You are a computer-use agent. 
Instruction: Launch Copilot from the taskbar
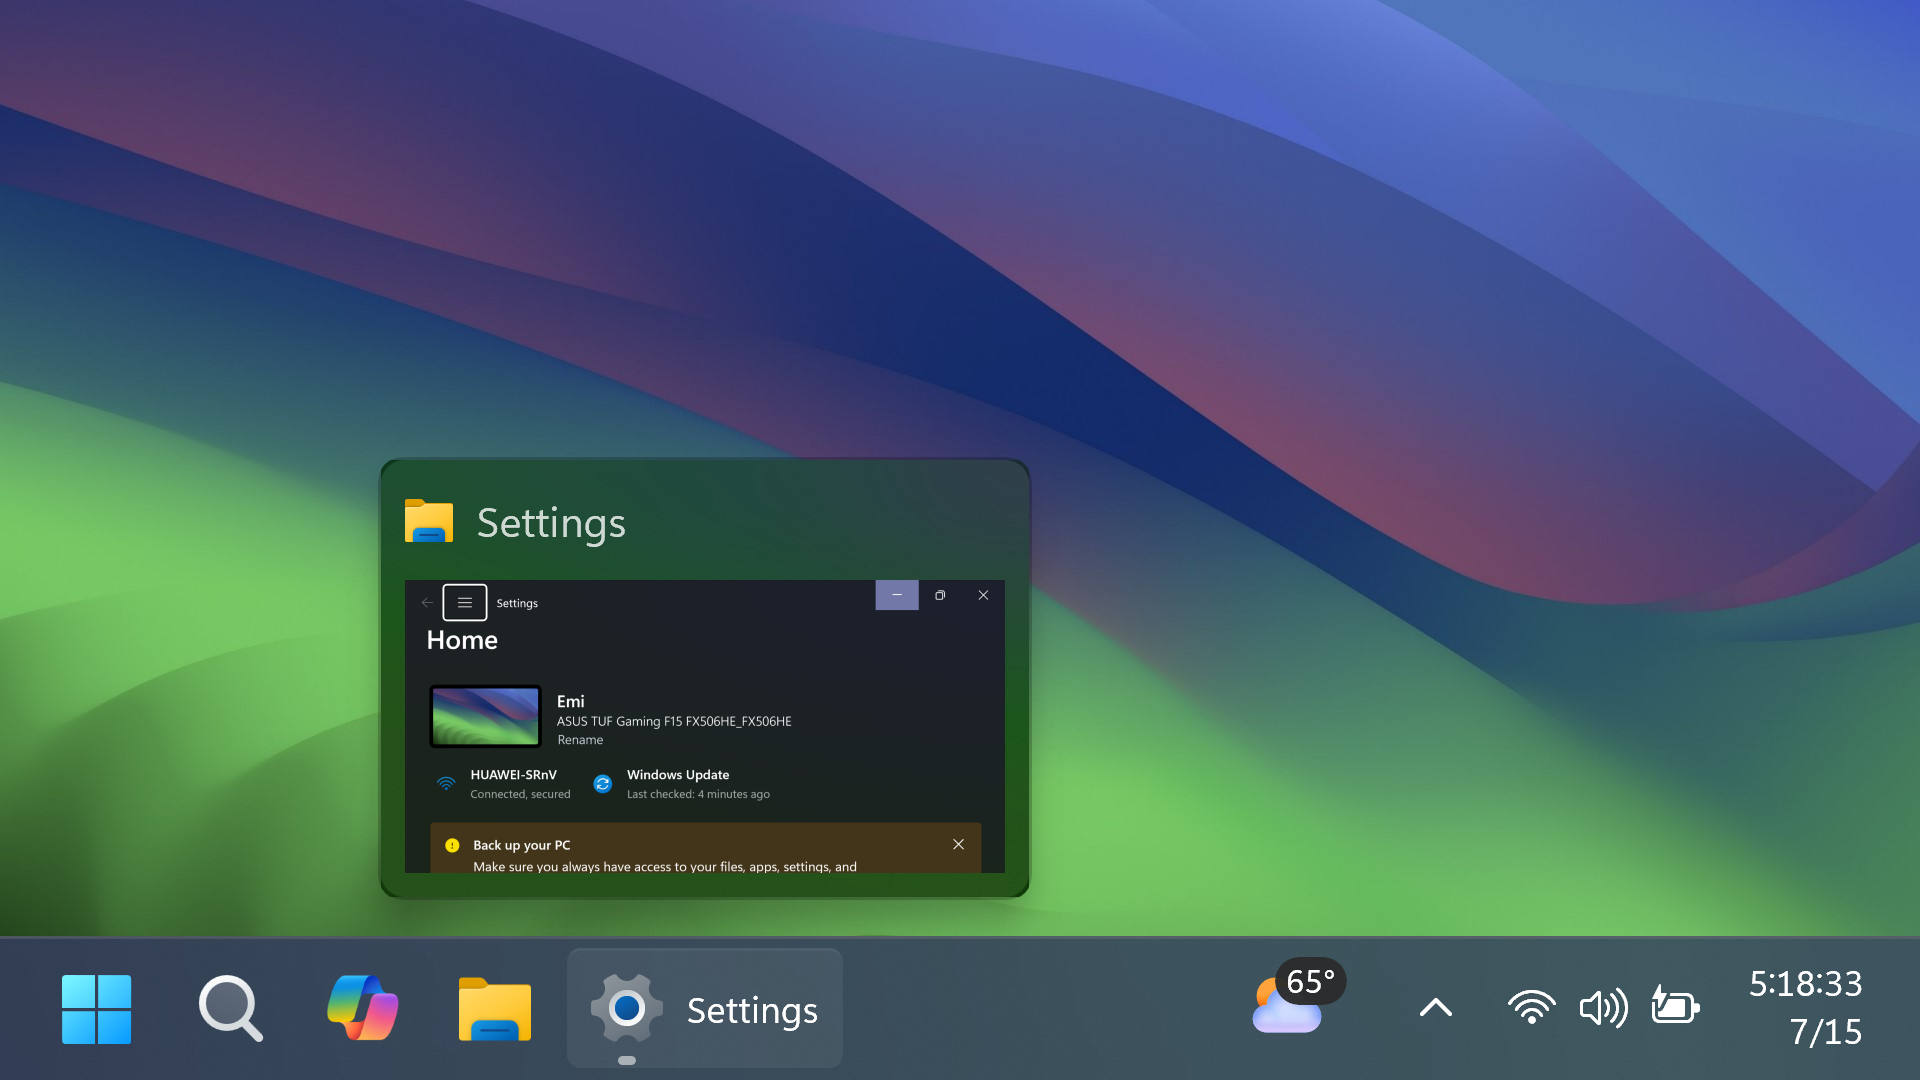363,1008
